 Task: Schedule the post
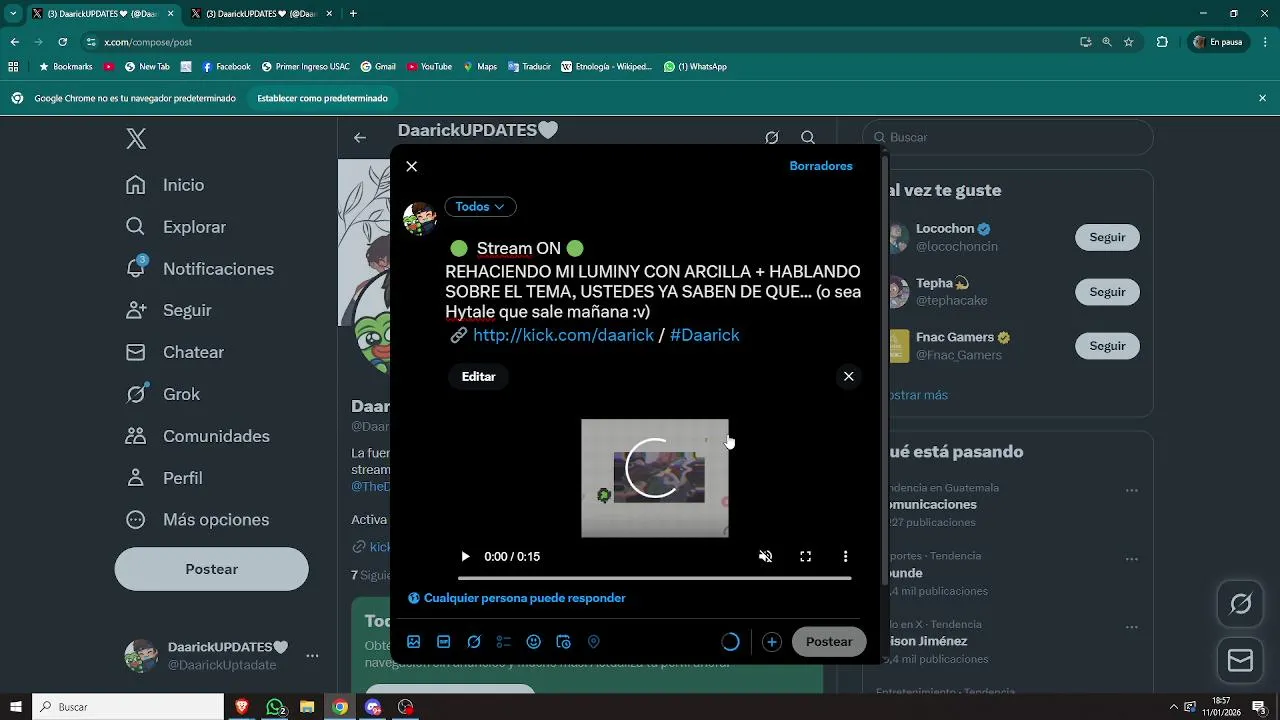point(564,642)
